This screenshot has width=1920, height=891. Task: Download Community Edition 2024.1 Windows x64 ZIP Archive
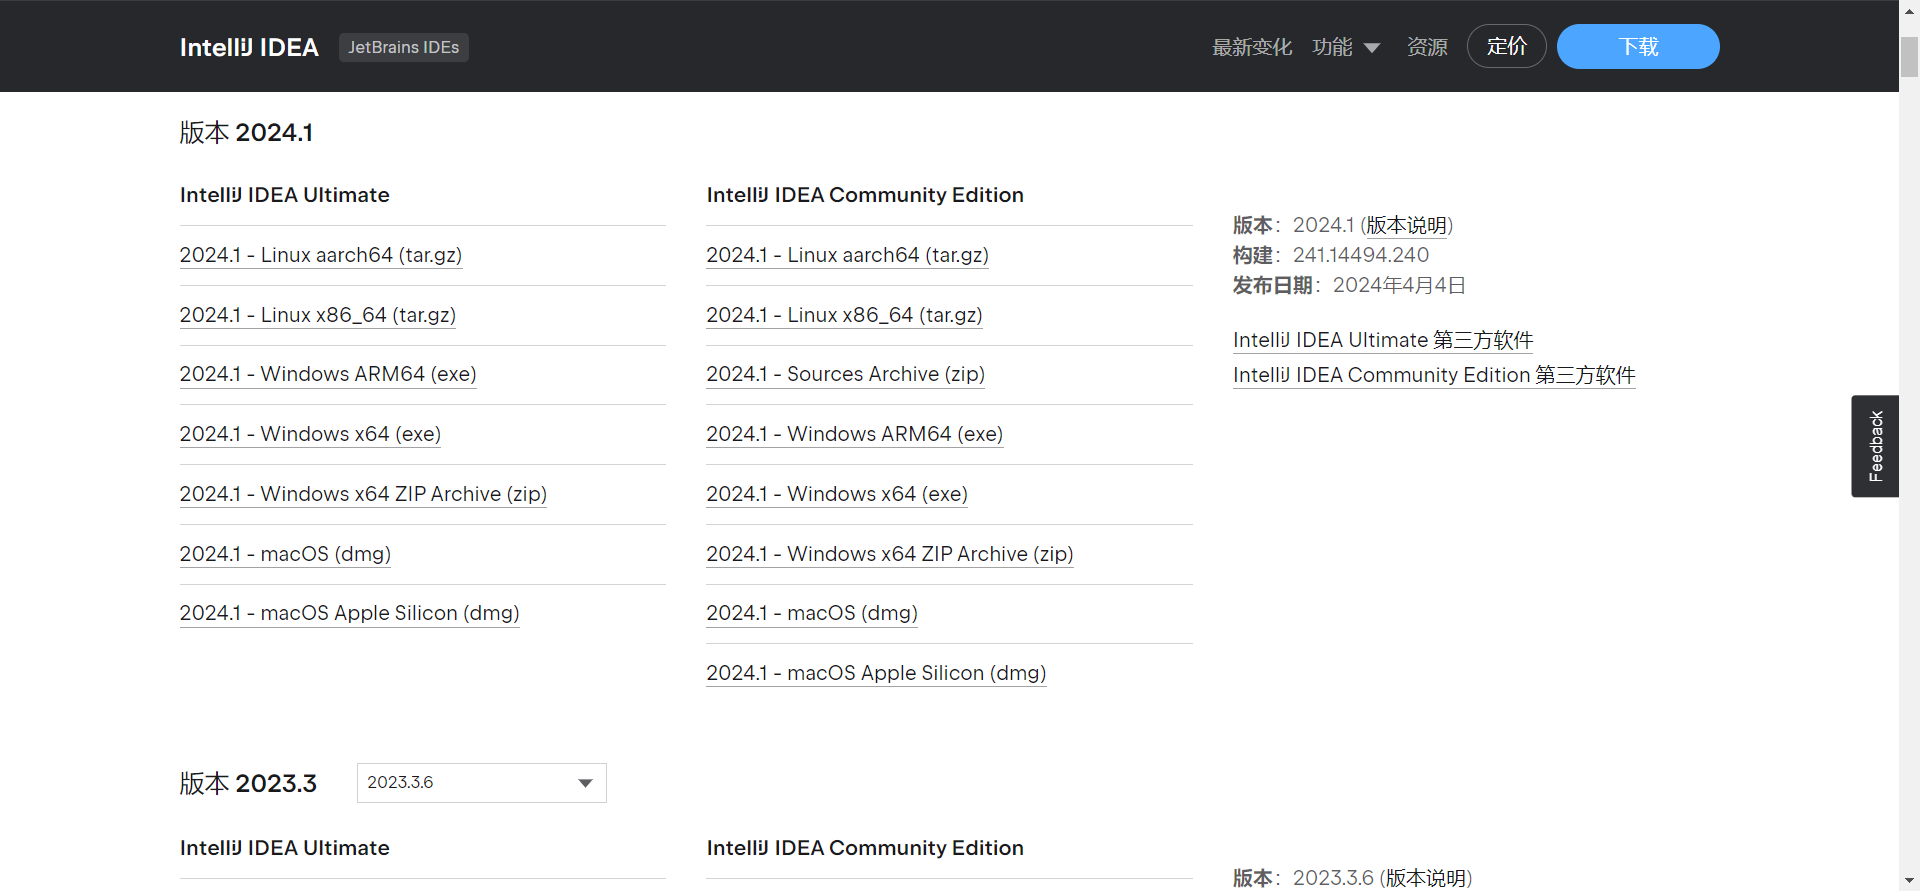890,554
